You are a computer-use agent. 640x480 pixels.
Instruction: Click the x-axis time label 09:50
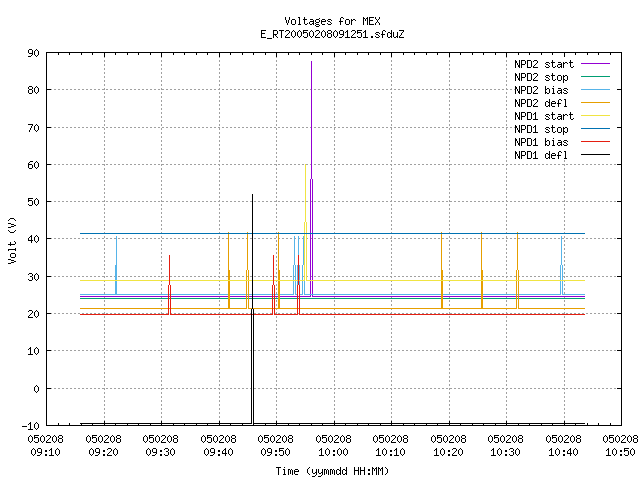pyautogui.click(x=276, y=453)
